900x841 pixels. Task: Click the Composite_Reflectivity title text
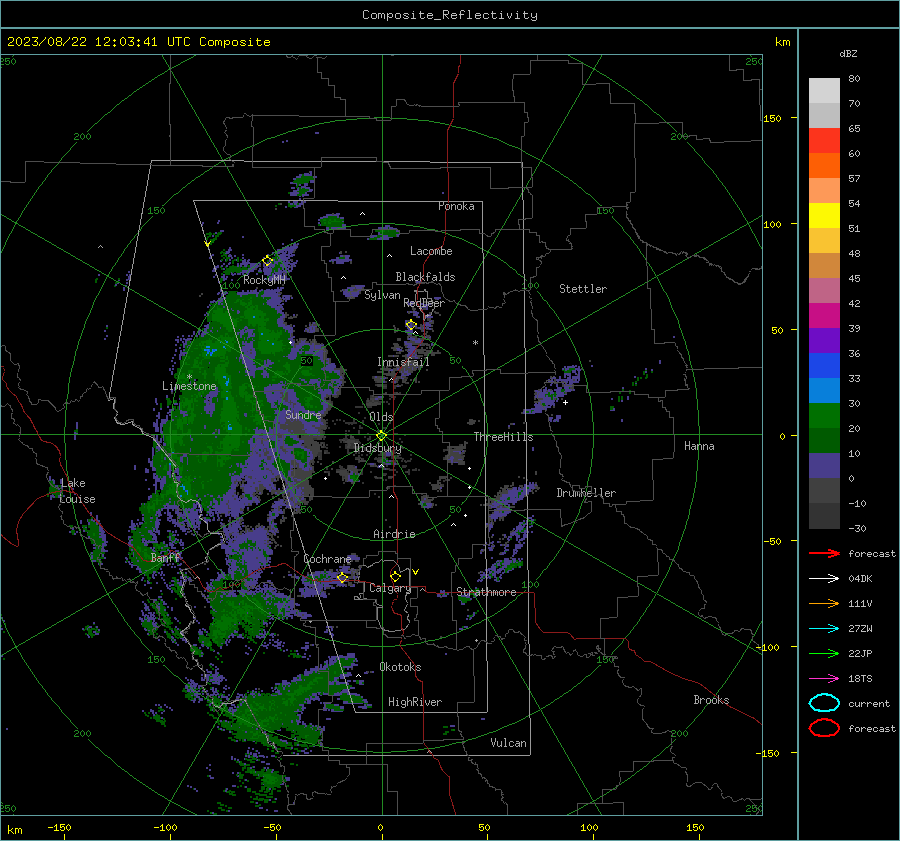pyautogui.click(x=450, y=15)
